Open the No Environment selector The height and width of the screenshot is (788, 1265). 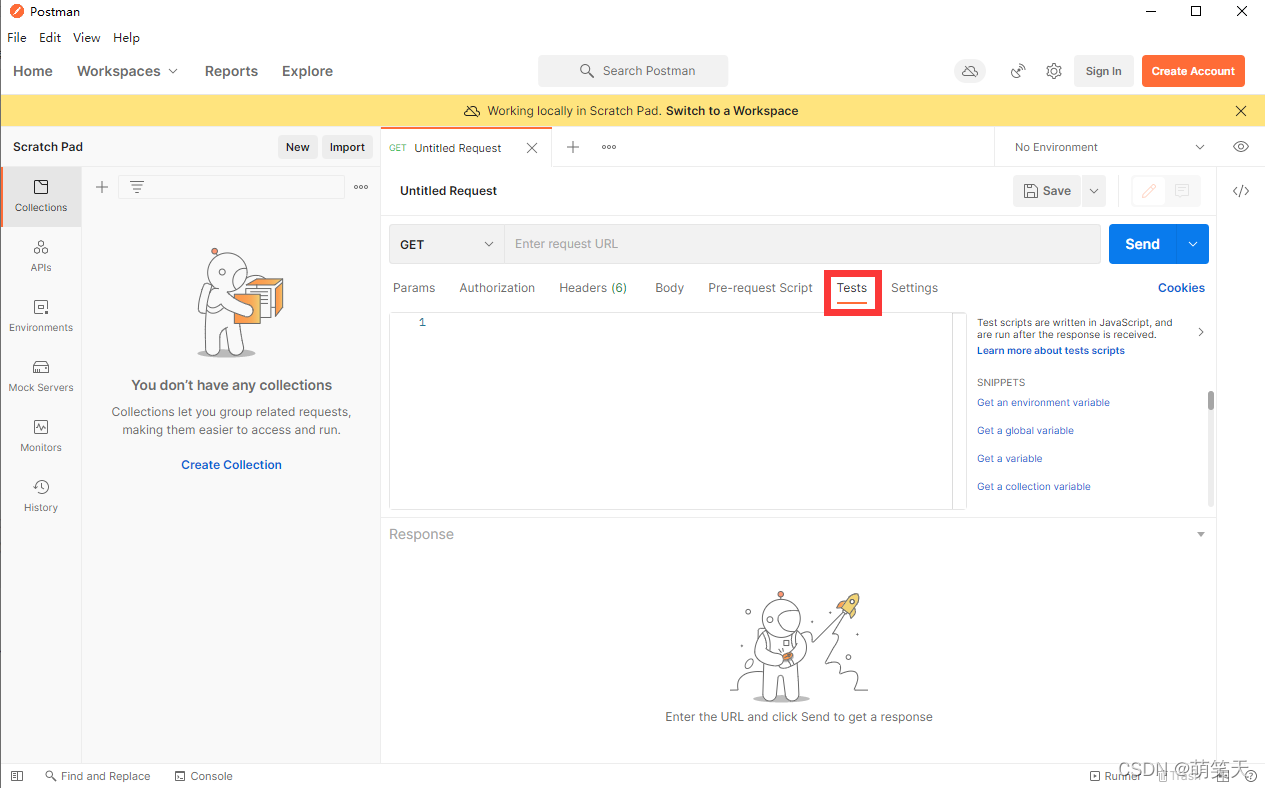1109,147
